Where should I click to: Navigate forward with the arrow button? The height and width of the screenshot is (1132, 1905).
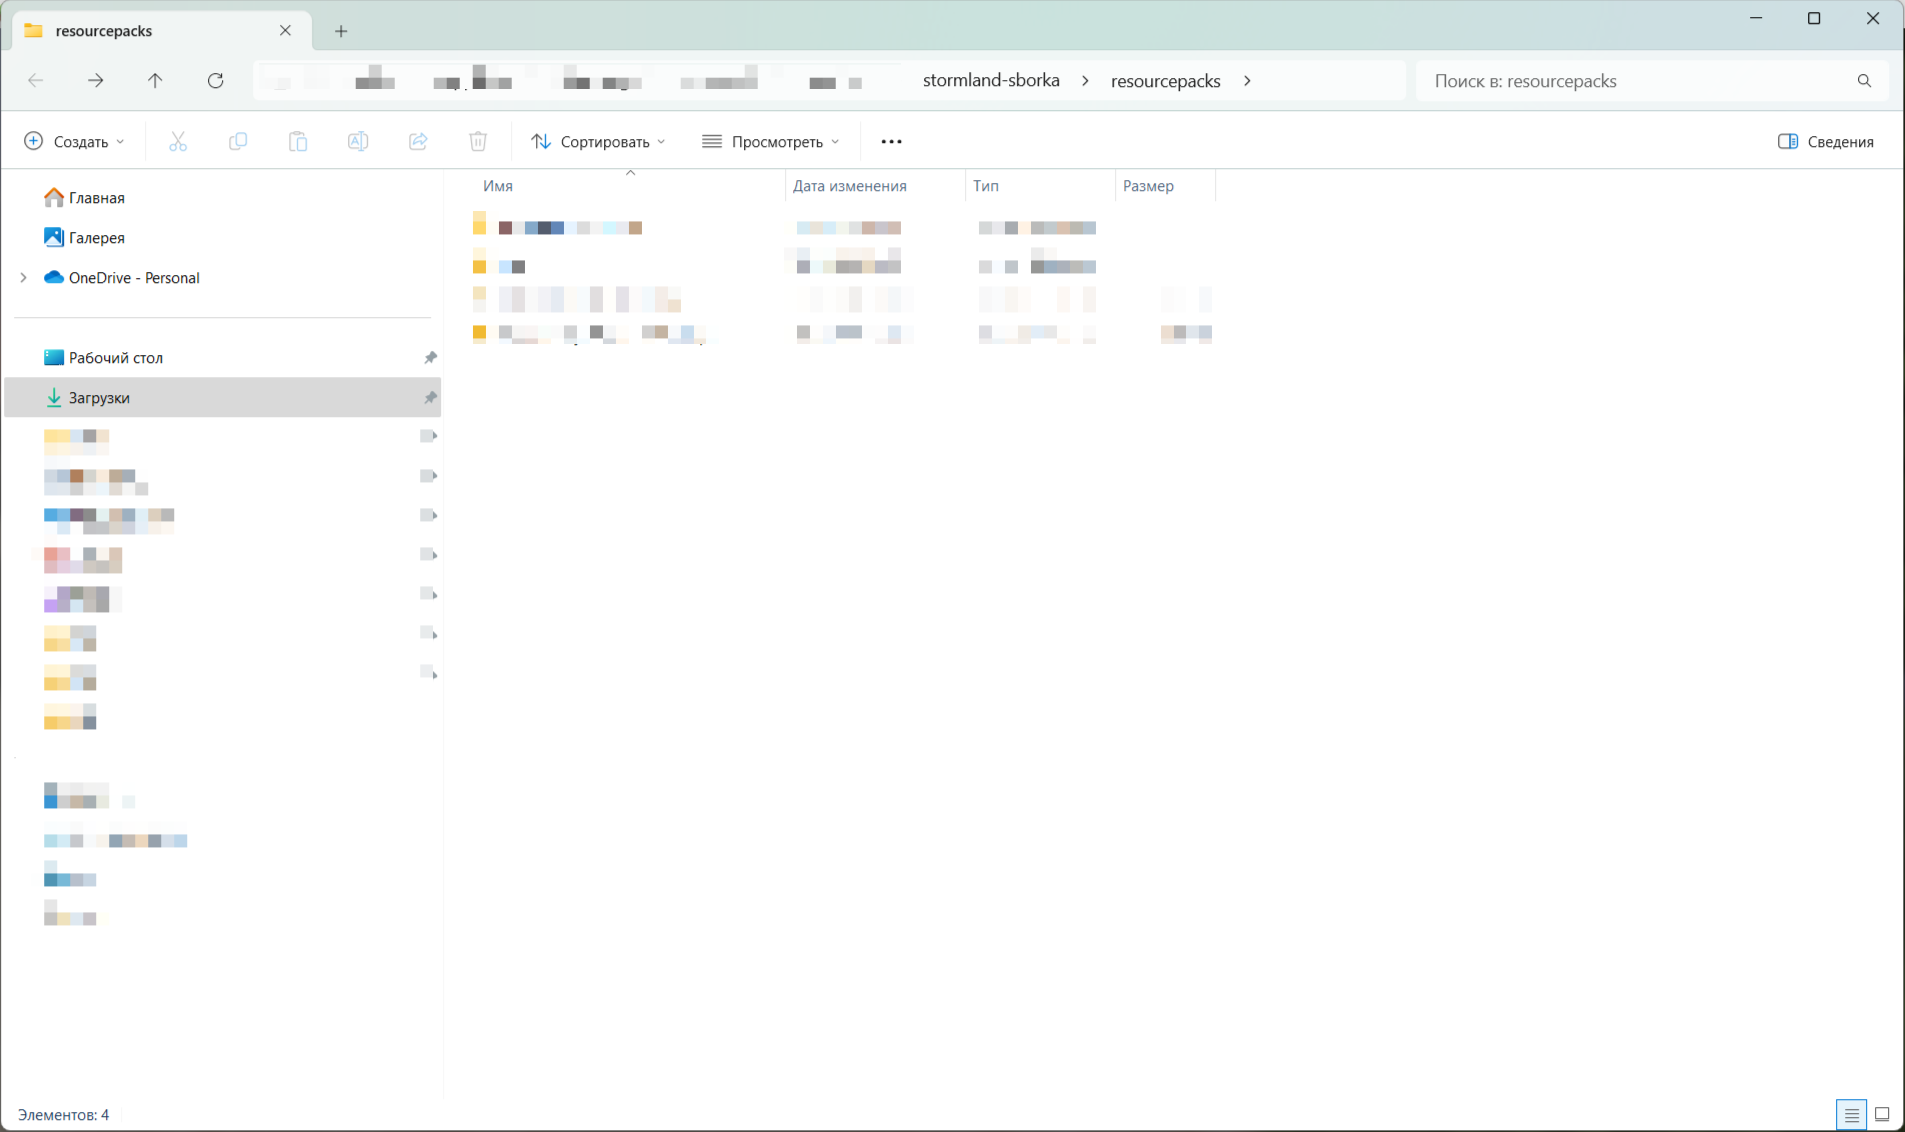tap(95, 81)
